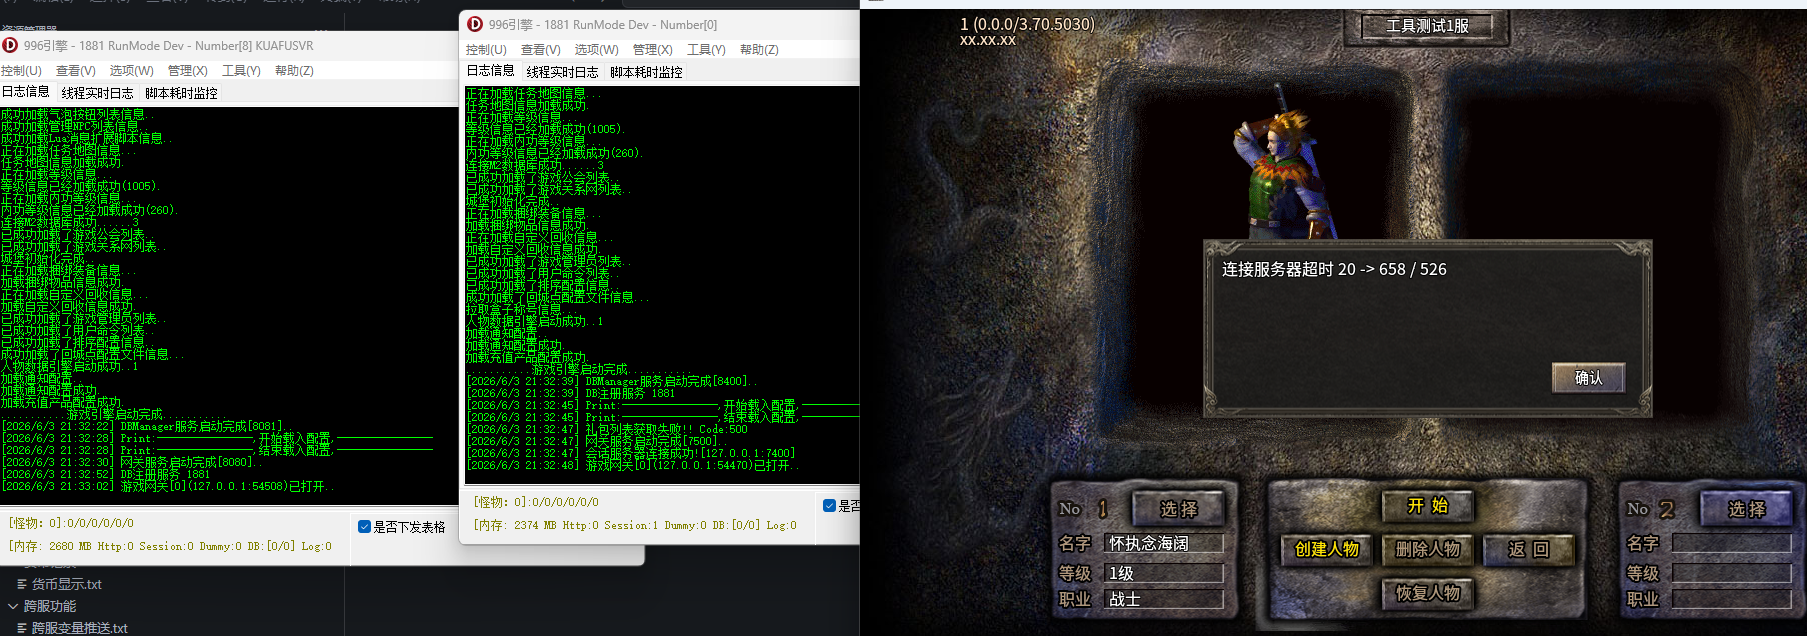The height and width of the screenshot is (636, 1807).
Task: Click 选择 for character slot No 1
Action: (x=1178, y=509)
